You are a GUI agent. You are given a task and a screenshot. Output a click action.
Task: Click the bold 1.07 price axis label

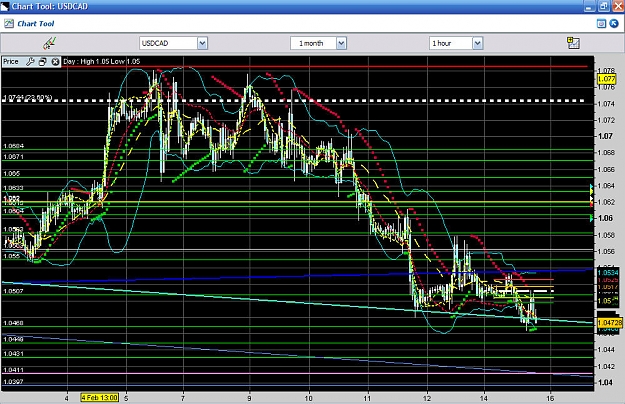pyautogui.click(x=605, y=136)
